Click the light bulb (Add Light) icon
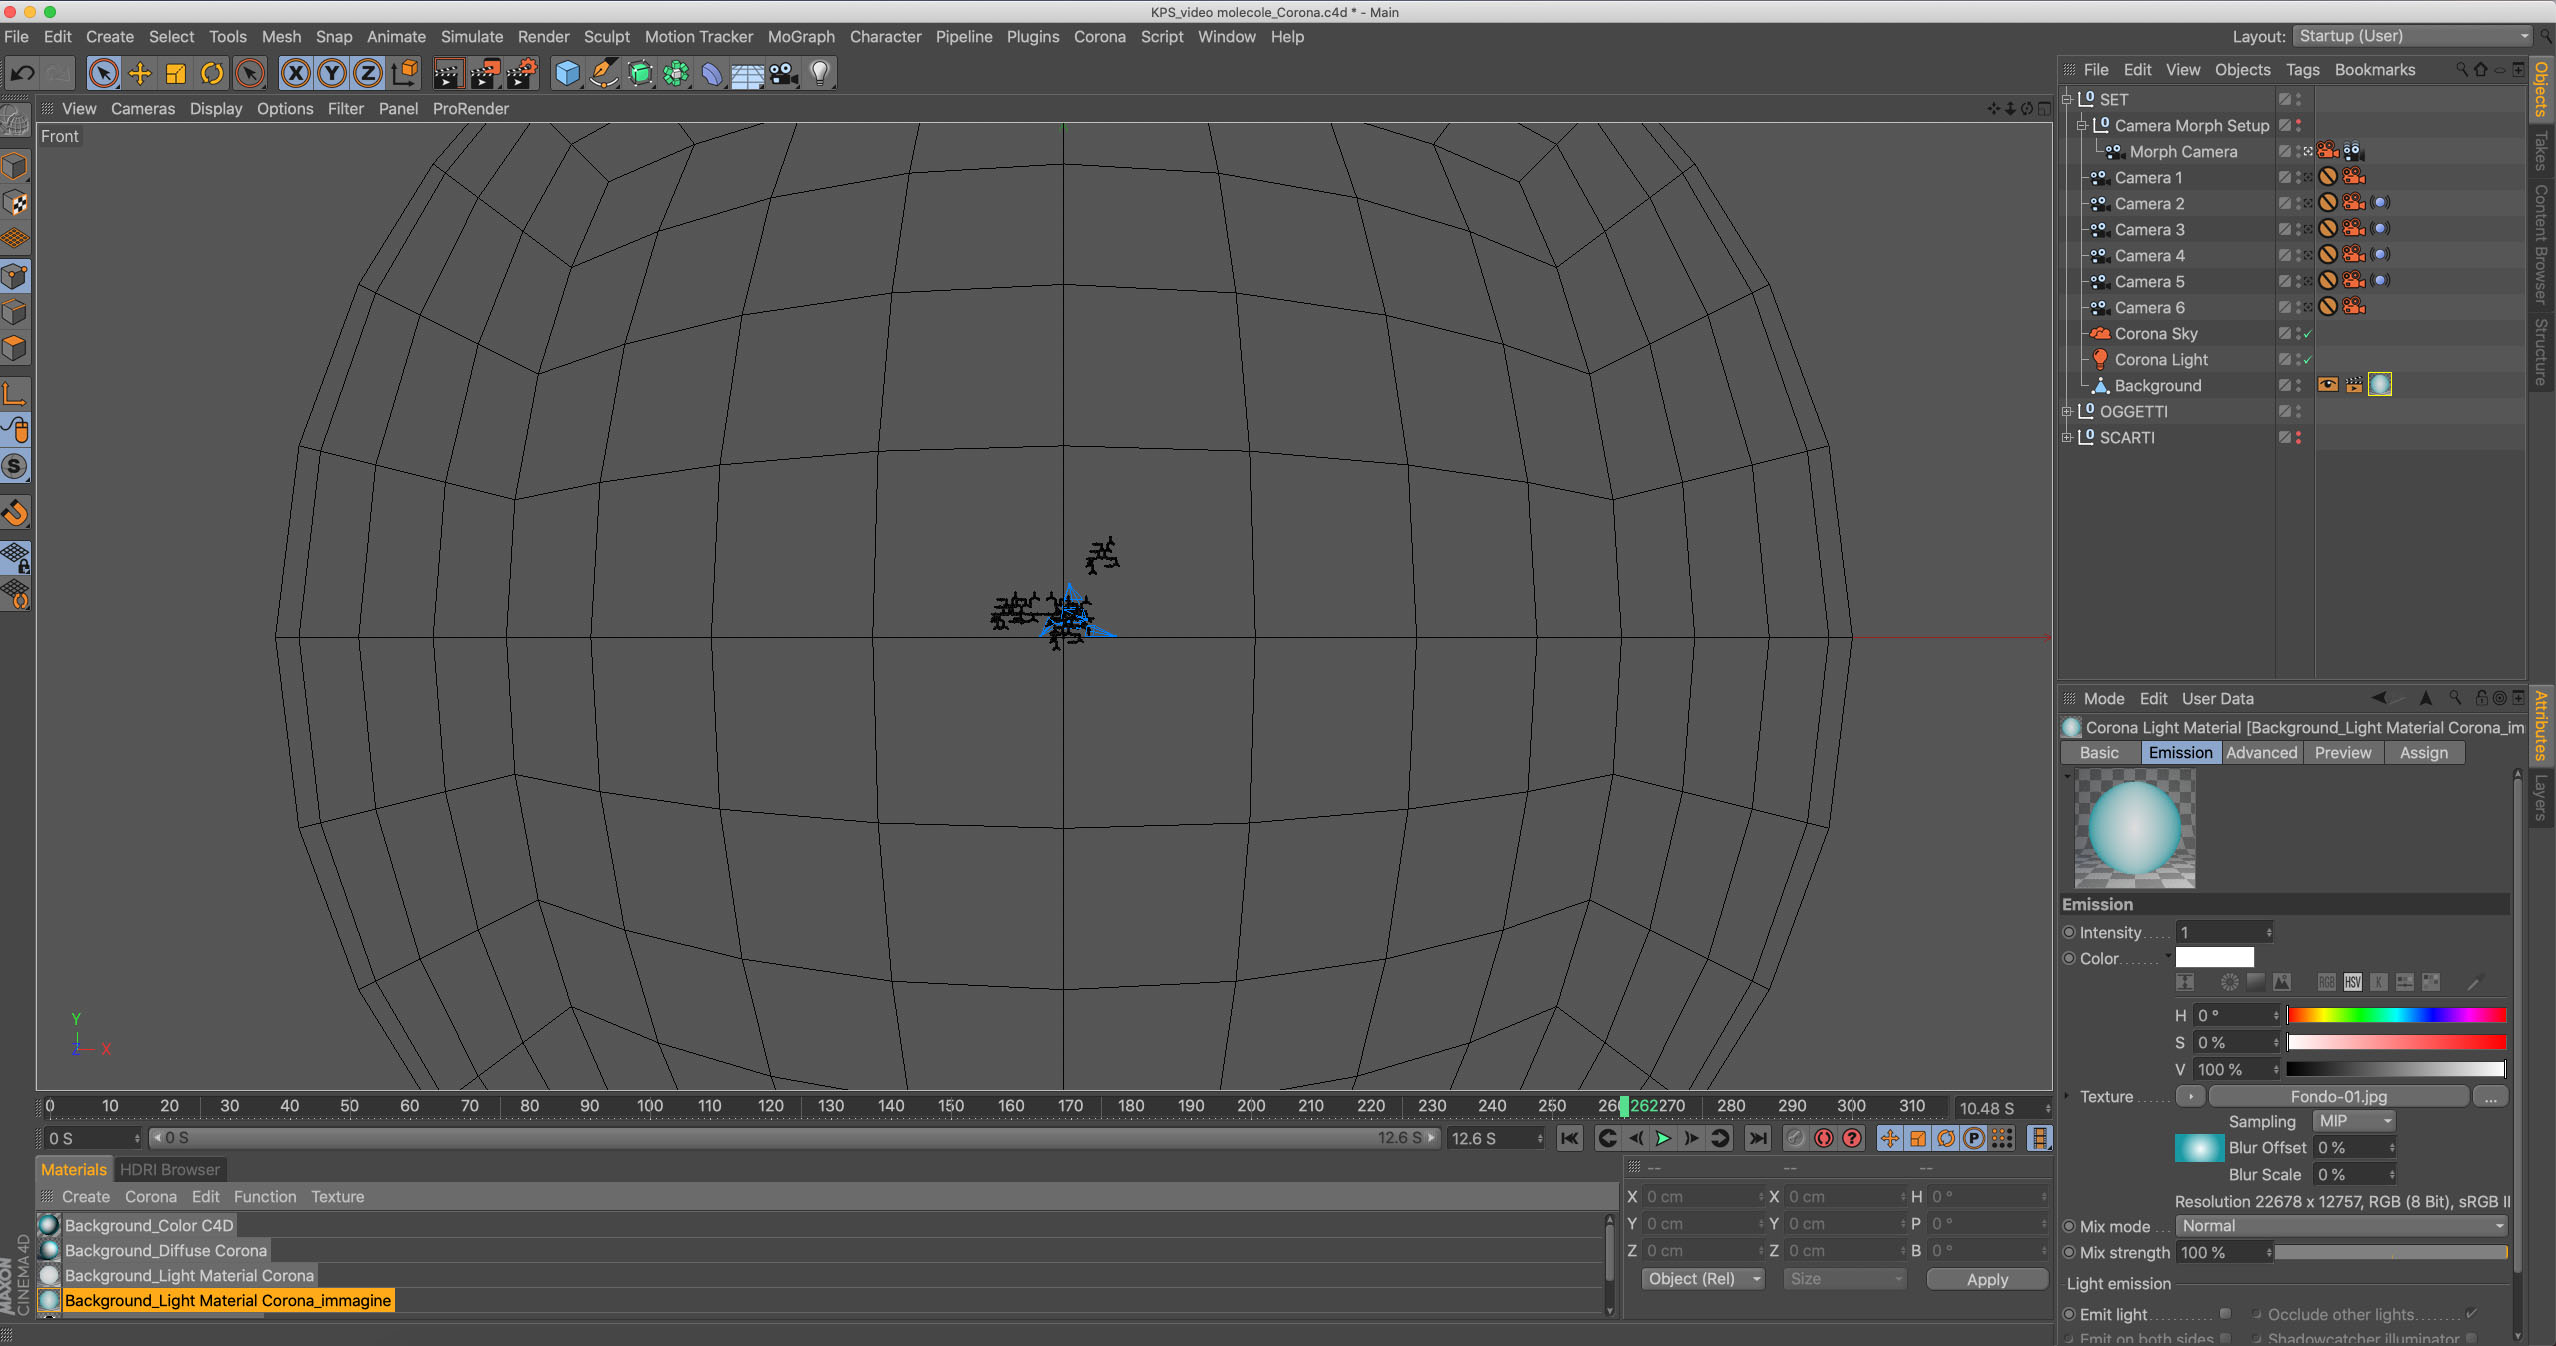 [820, 73]
